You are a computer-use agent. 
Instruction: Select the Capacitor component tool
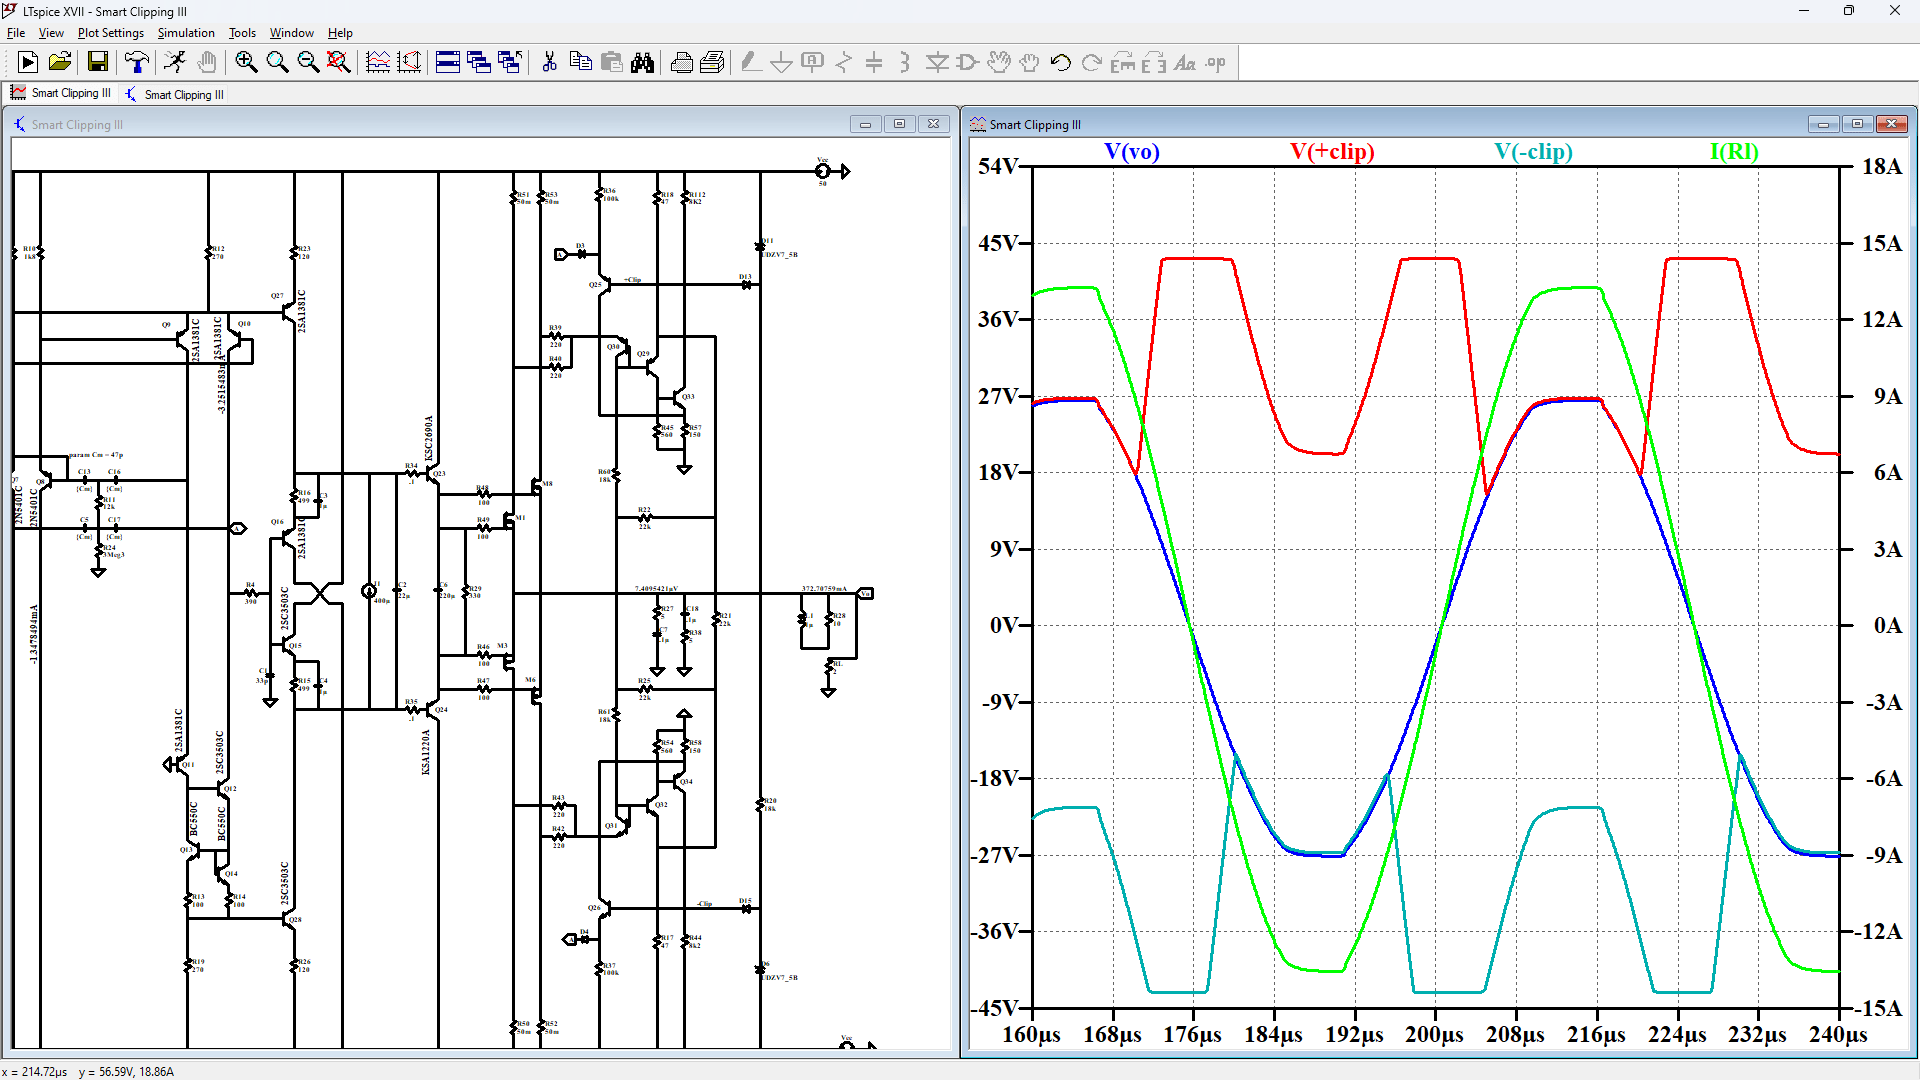tap(875, 62)
